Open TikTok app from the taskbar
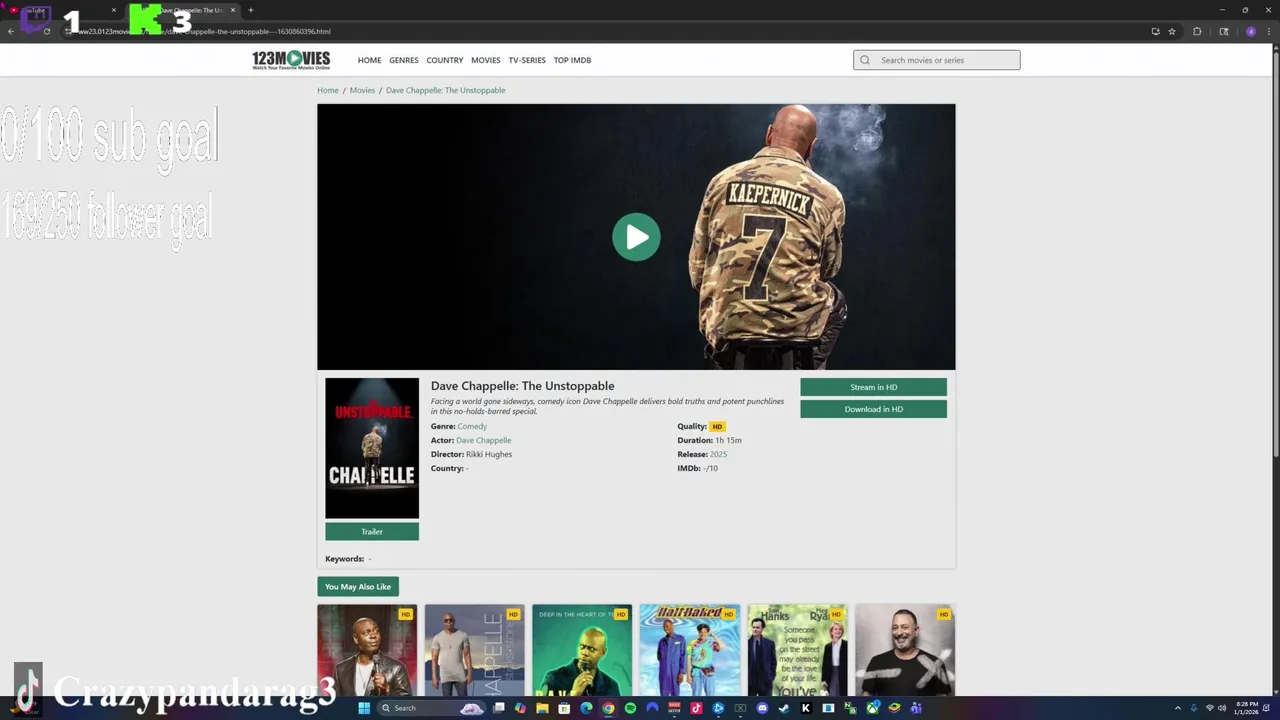 pyautogui.click(x=696, y=708)
